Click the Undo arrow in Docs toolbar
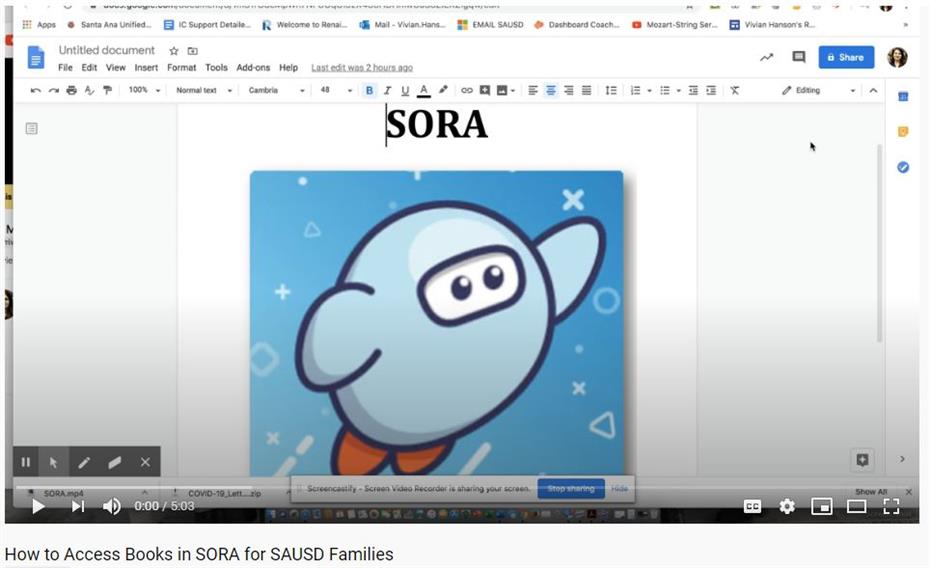The image size is (930, 568). tap(36, 91)
